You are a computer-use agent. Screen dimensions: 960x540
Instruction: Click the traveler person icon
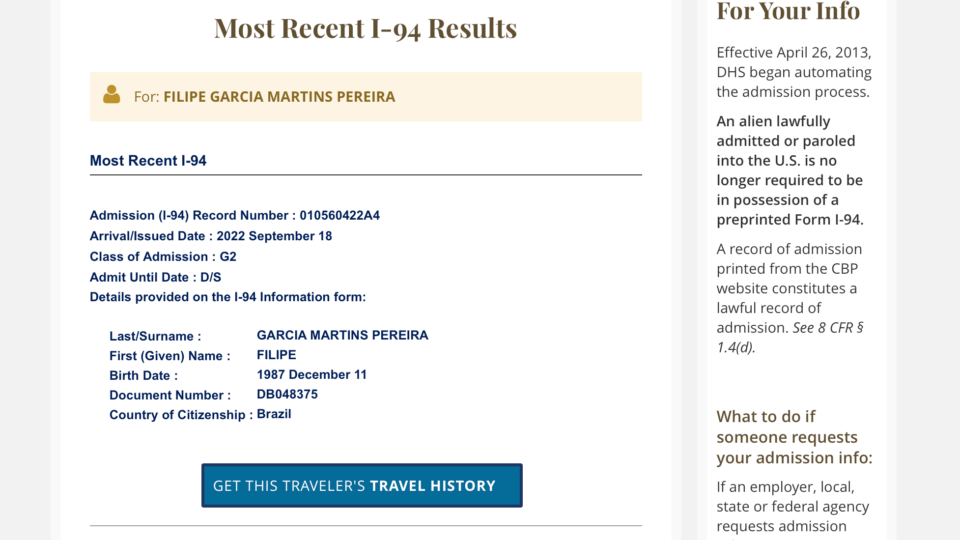coord(111,94)
